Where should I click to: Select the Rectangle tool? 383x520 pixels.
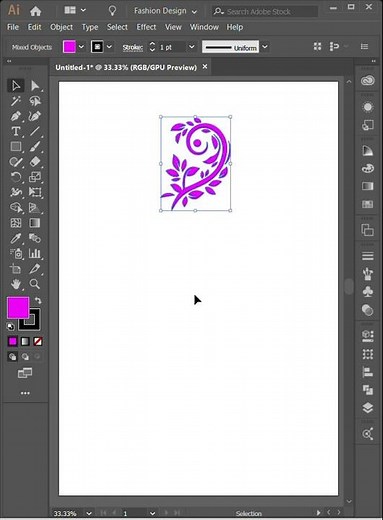16,147
